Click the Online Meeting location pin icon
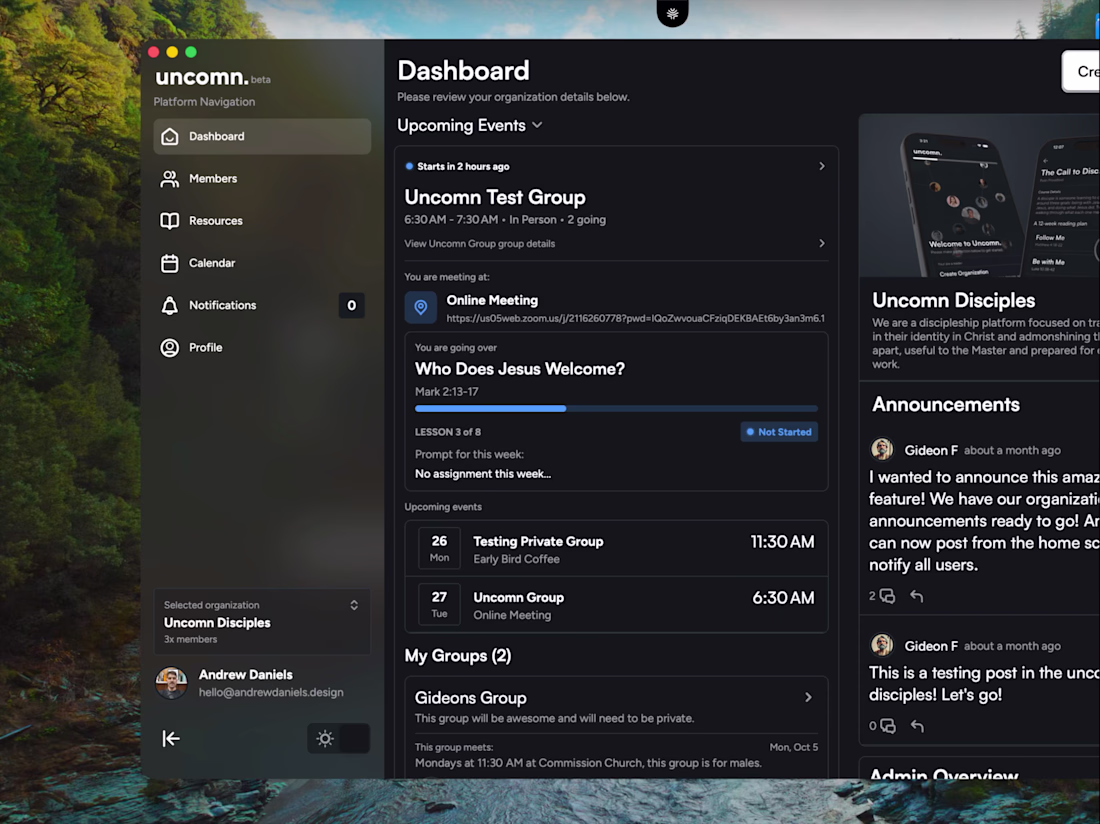The width and height of the screenshot is (1100, 824). 421,308
